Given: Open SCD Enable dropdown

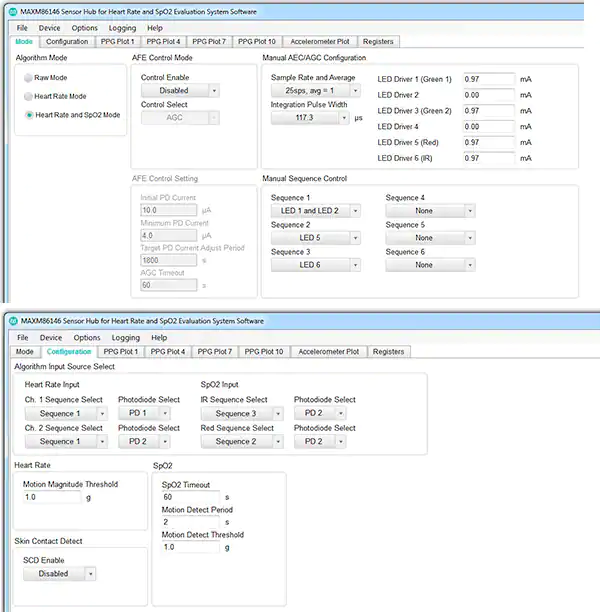Looking at the screenshot, I should pyautogui.click(x=60, y=574).
